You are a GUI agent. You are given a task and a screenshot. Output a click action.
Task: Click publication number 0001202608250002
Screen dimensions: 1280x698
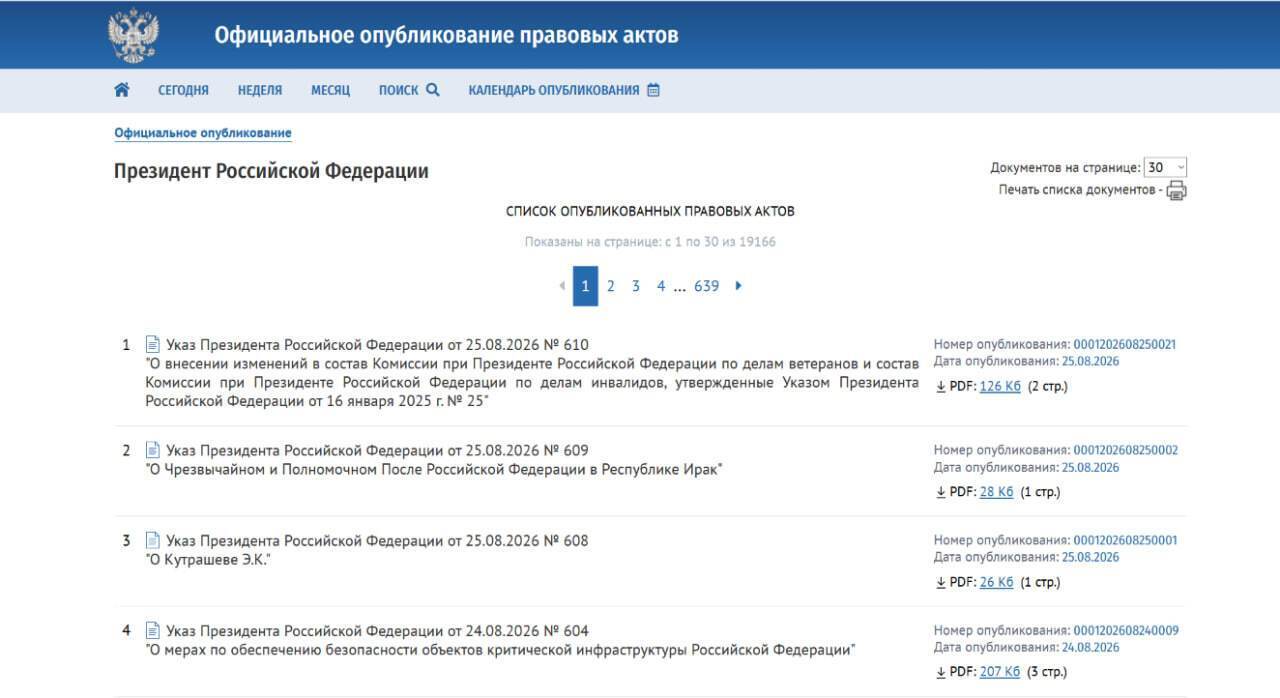1125,450
